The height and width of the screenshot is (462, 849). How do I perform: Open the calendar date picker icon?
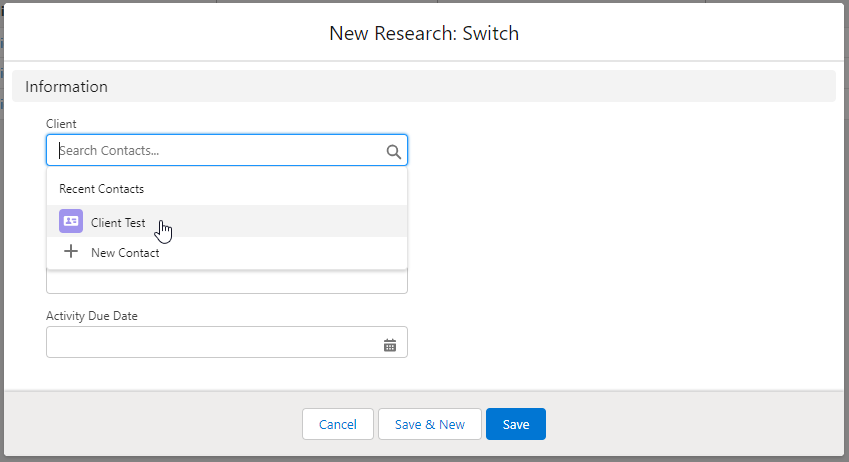click(x=390, y=345)
